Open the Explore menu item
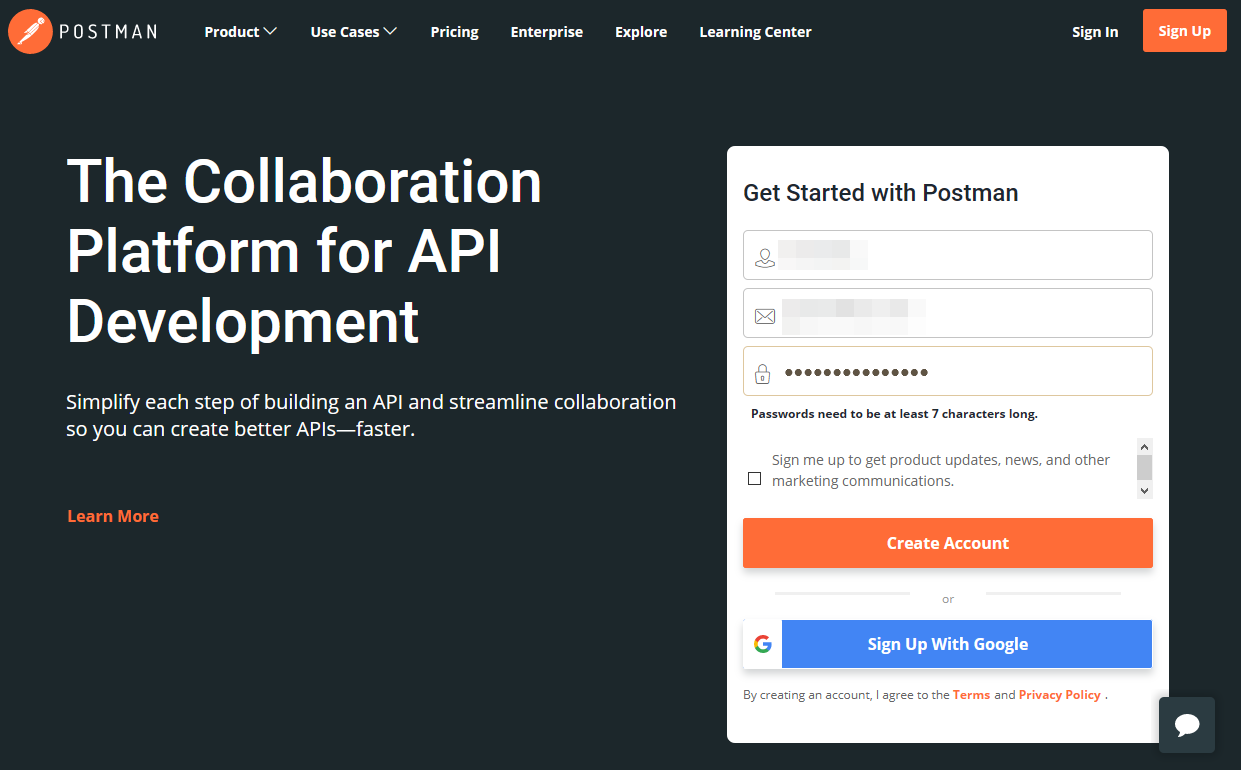This screenshot has height=770, width=1241. click(641, 32)
